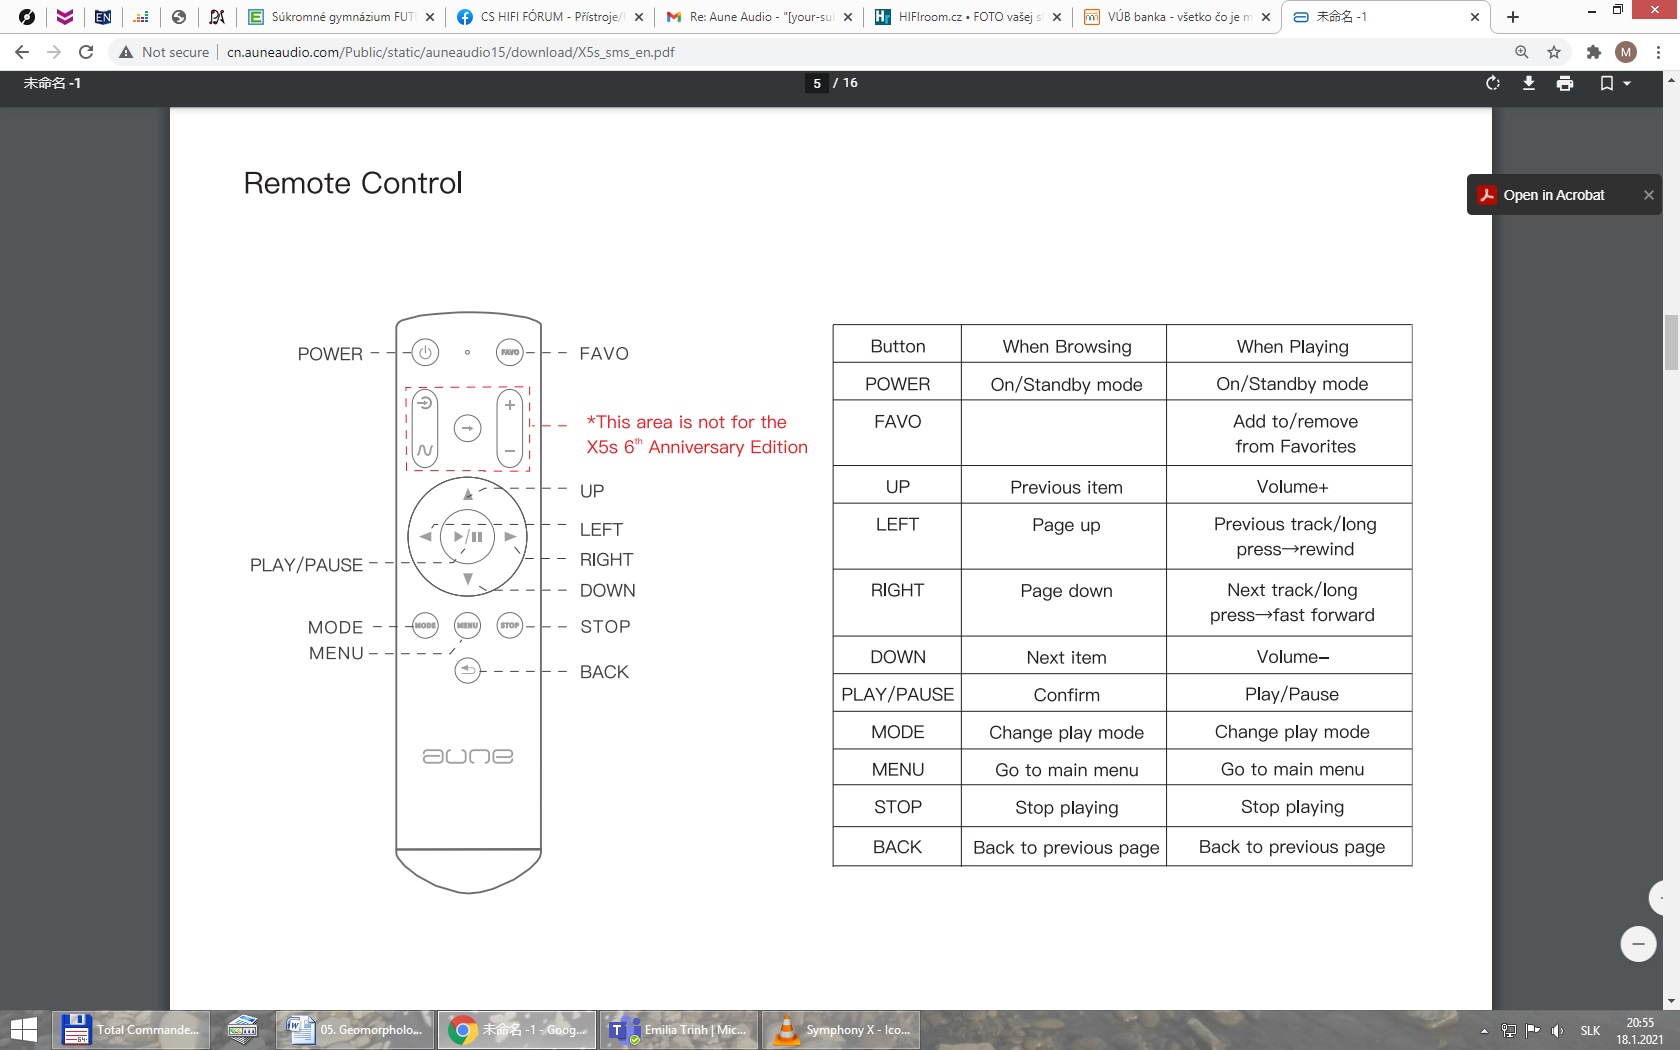Dismiss the Open in Acrobat popup
Screen dimensions: 1680x1050
point(1648,195)
